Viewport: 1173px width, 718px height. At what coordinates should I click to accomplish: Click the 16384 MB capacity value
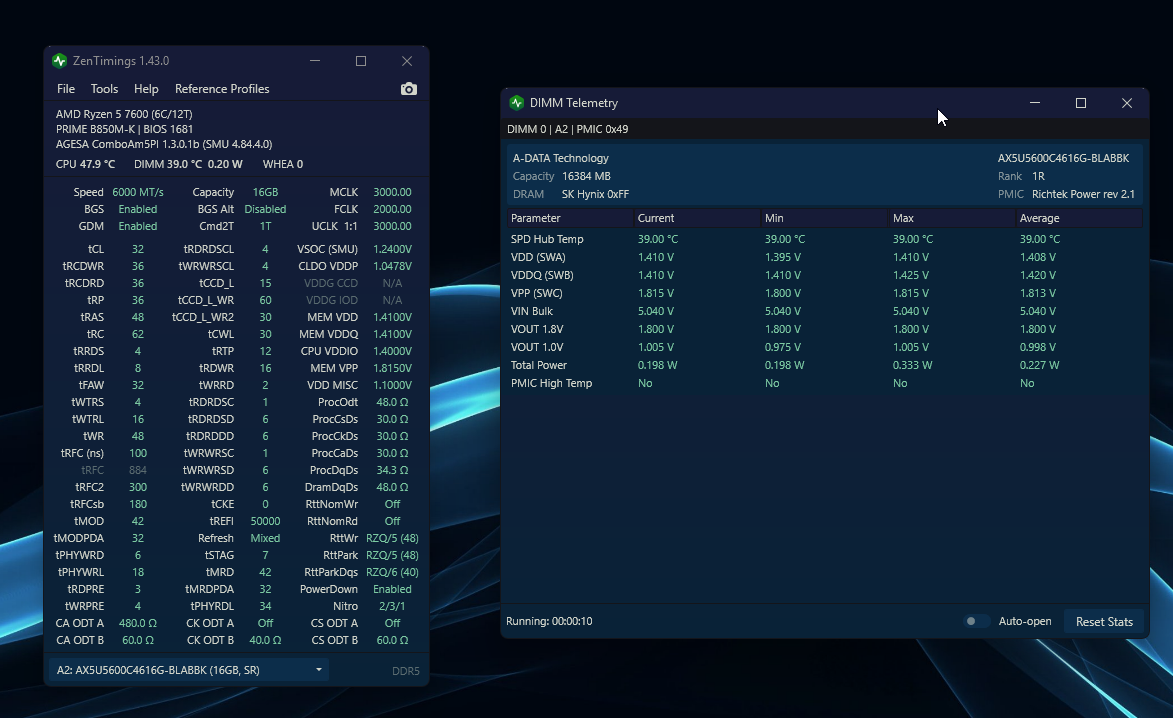[586, 176]
